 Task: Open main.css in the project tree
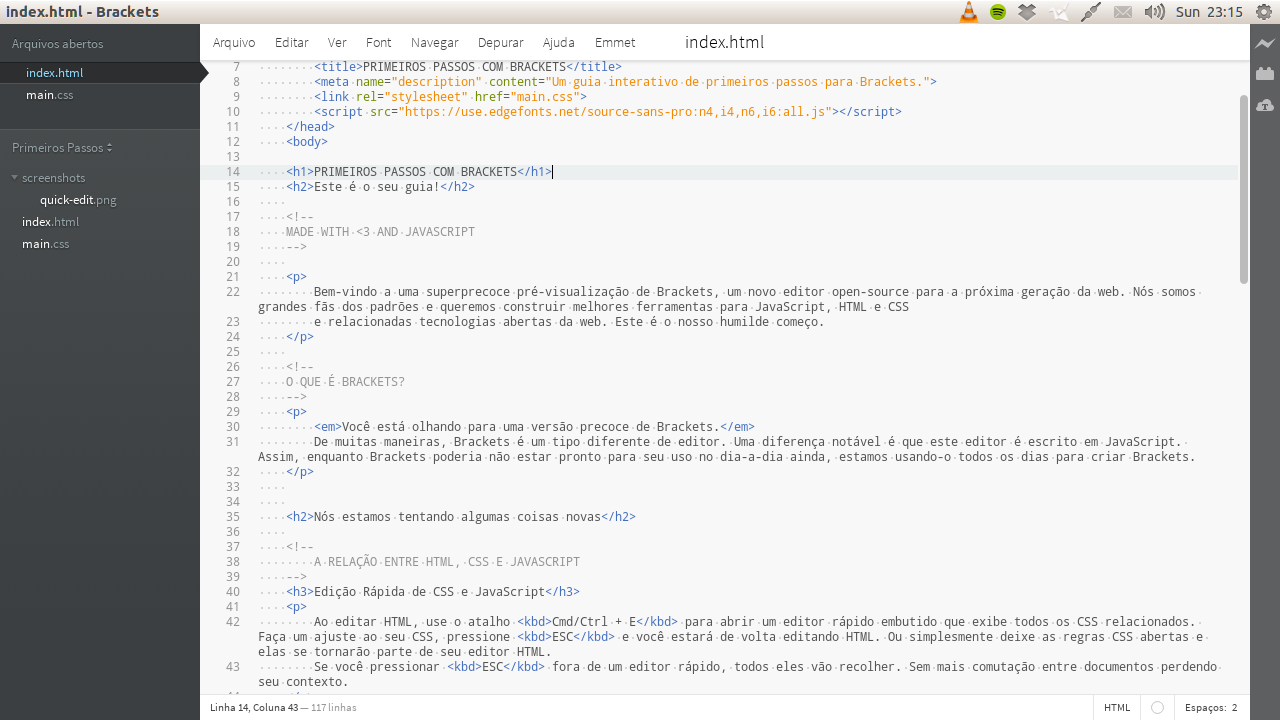tap(45, 244)
